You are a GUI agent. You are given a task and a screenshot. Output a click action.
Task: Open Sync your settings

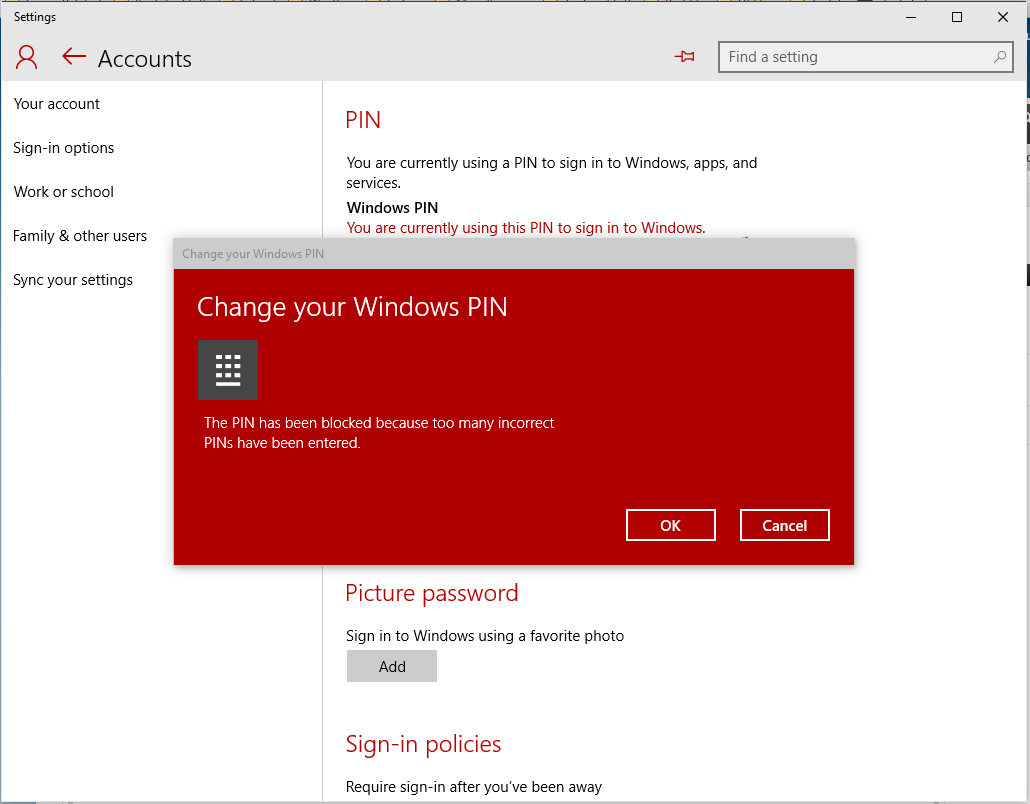pos(73,279)
